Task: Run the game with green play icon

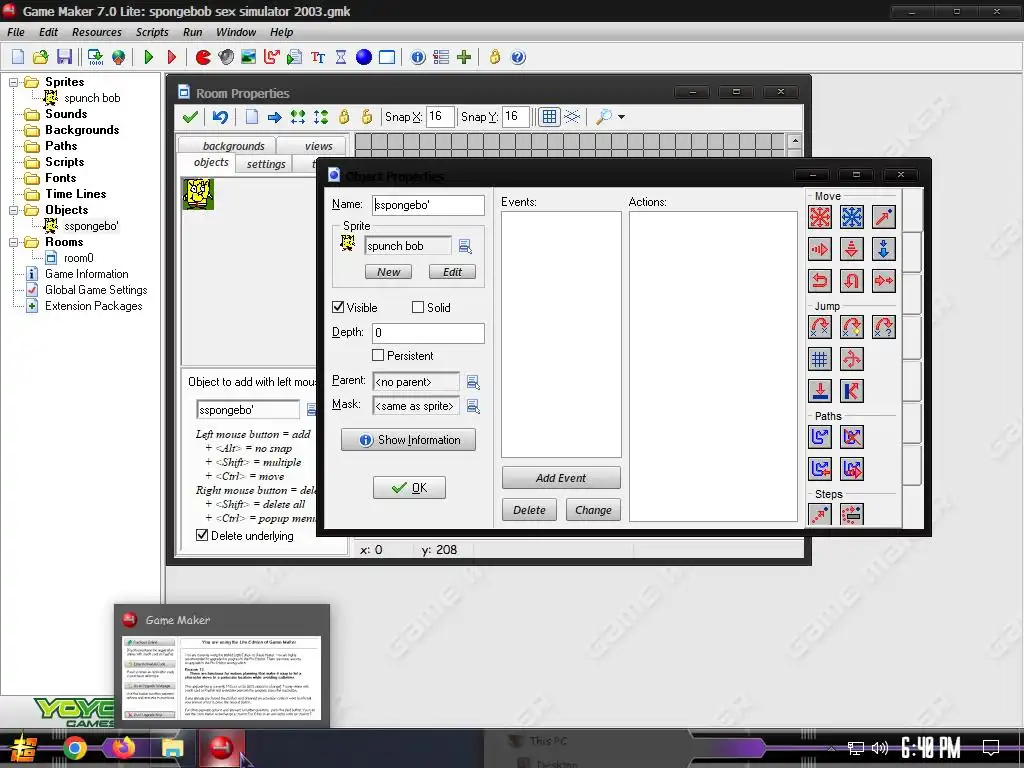Action: point(149,57)
